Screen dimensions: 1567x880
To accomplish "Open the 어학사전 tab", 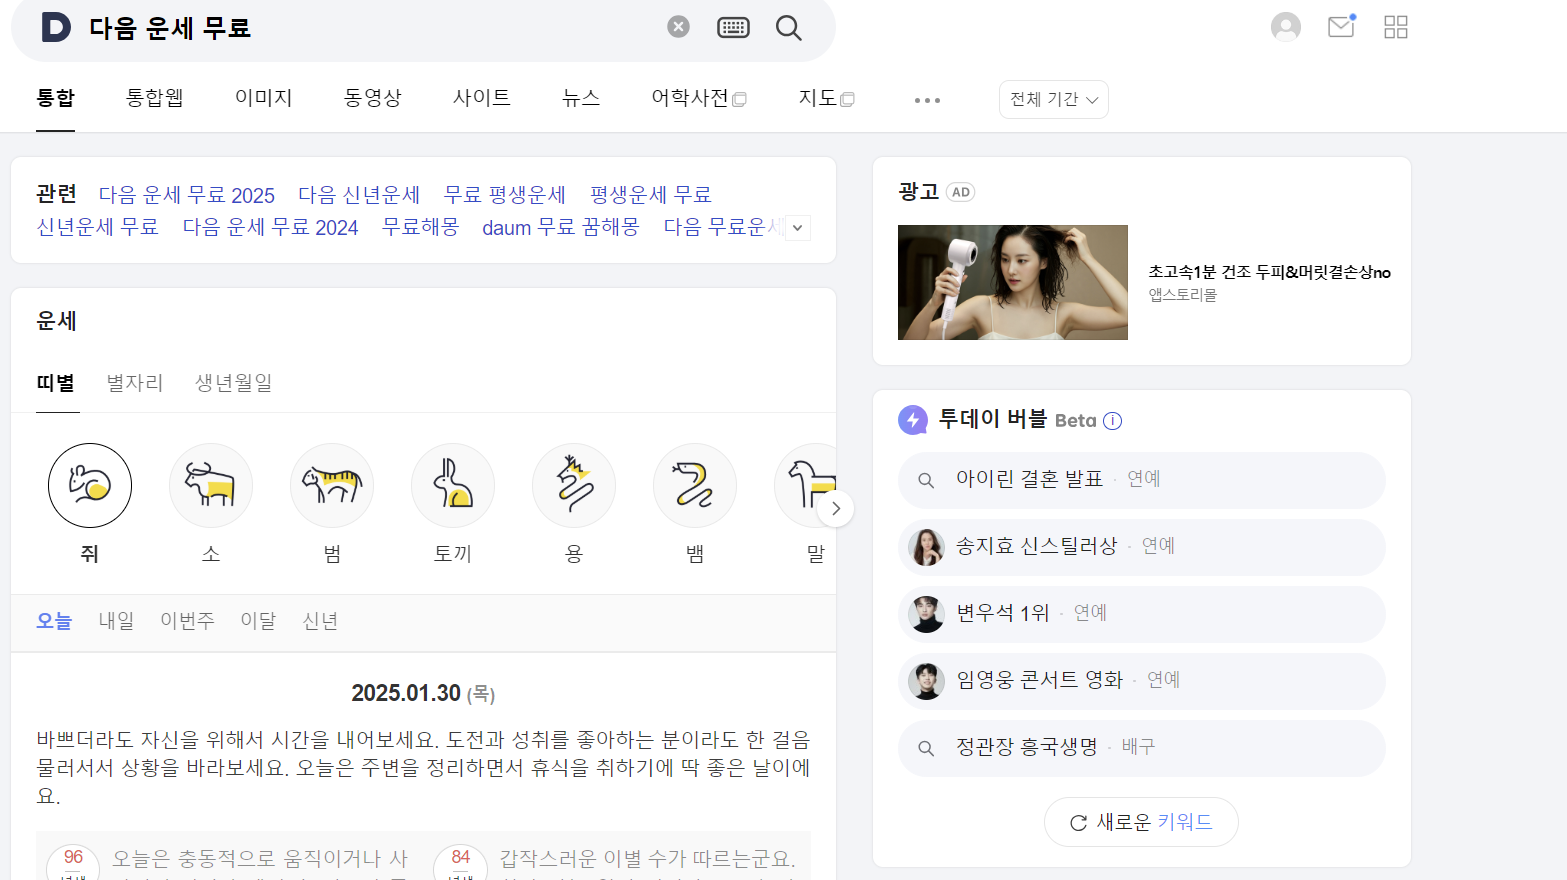I will 699,98.
